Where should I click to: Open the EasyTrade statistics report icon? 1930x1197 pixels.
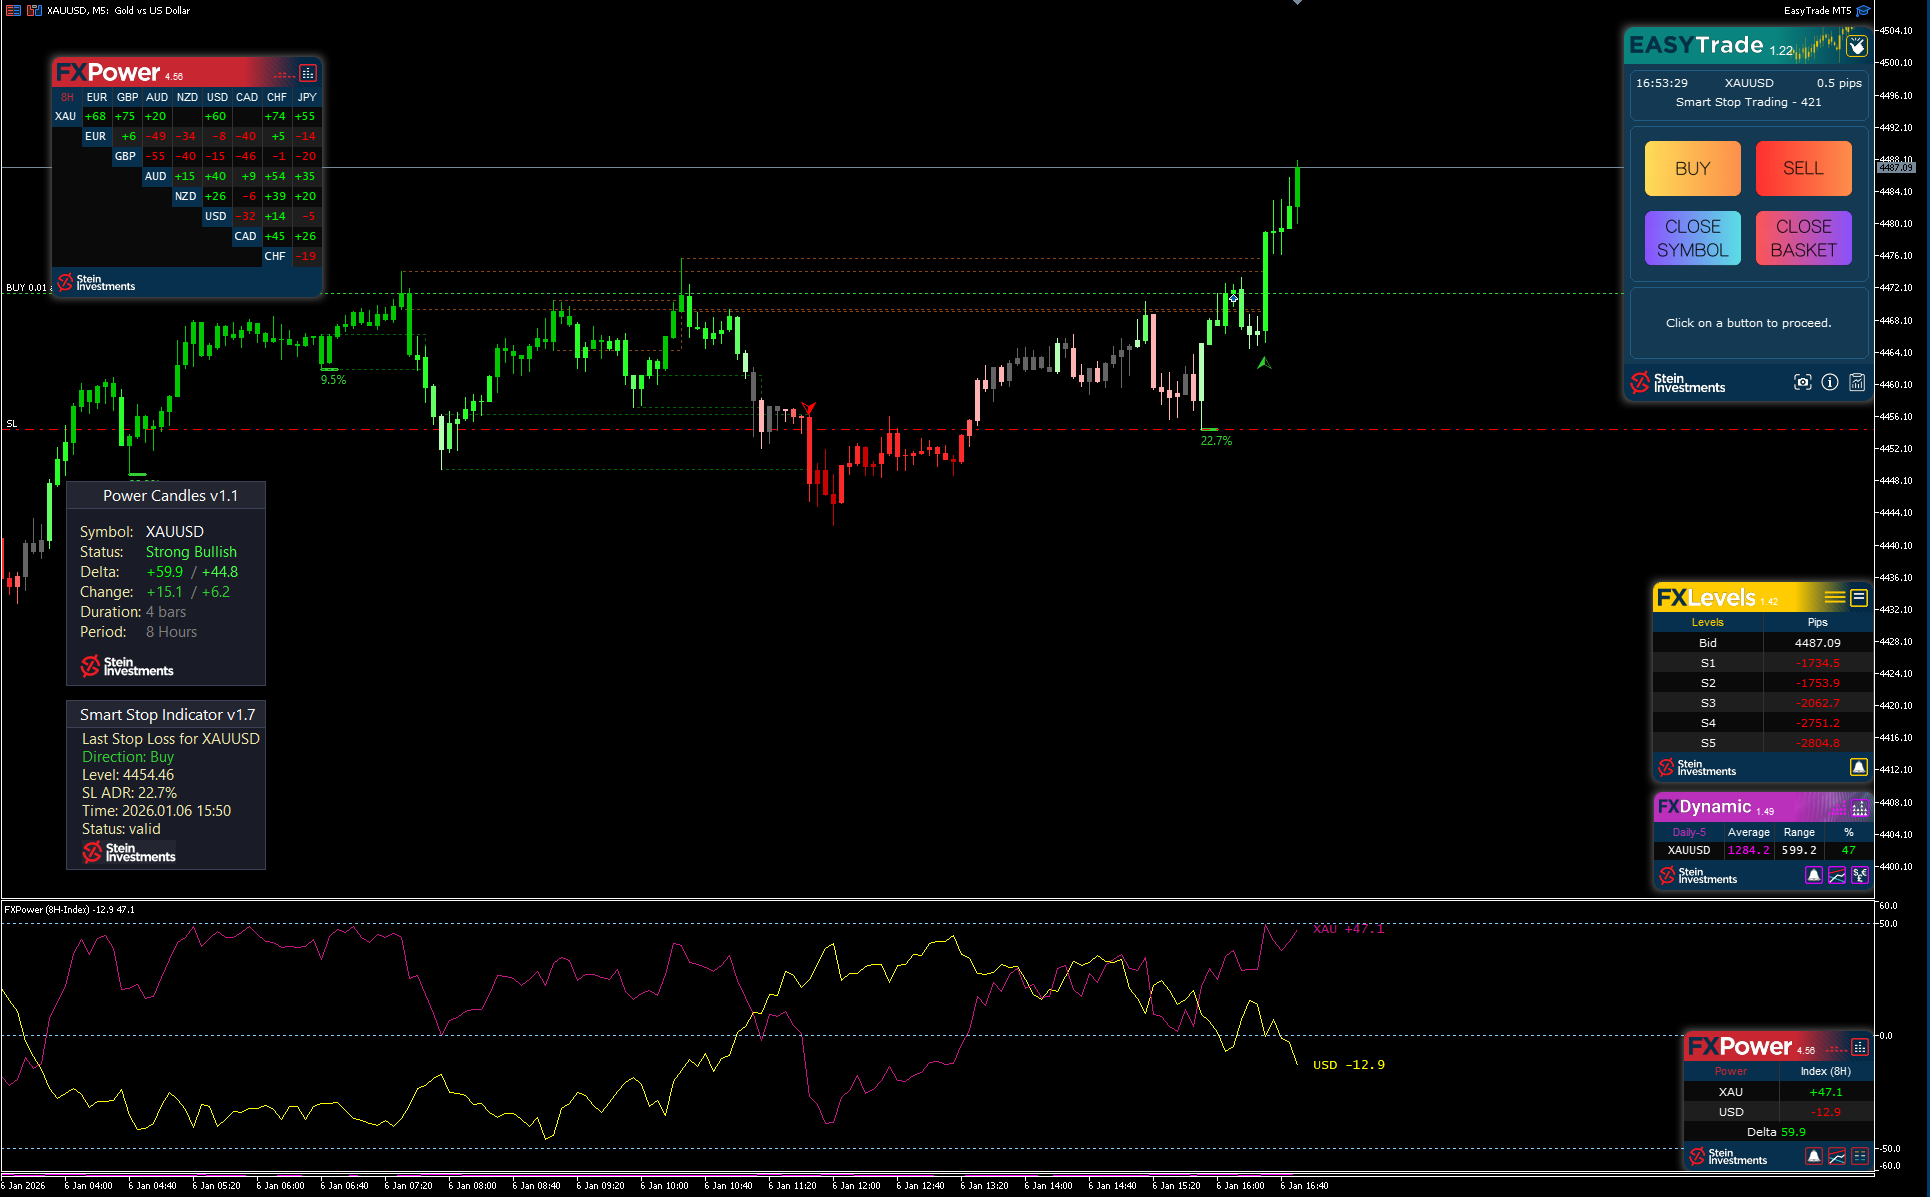point(1857,382)
